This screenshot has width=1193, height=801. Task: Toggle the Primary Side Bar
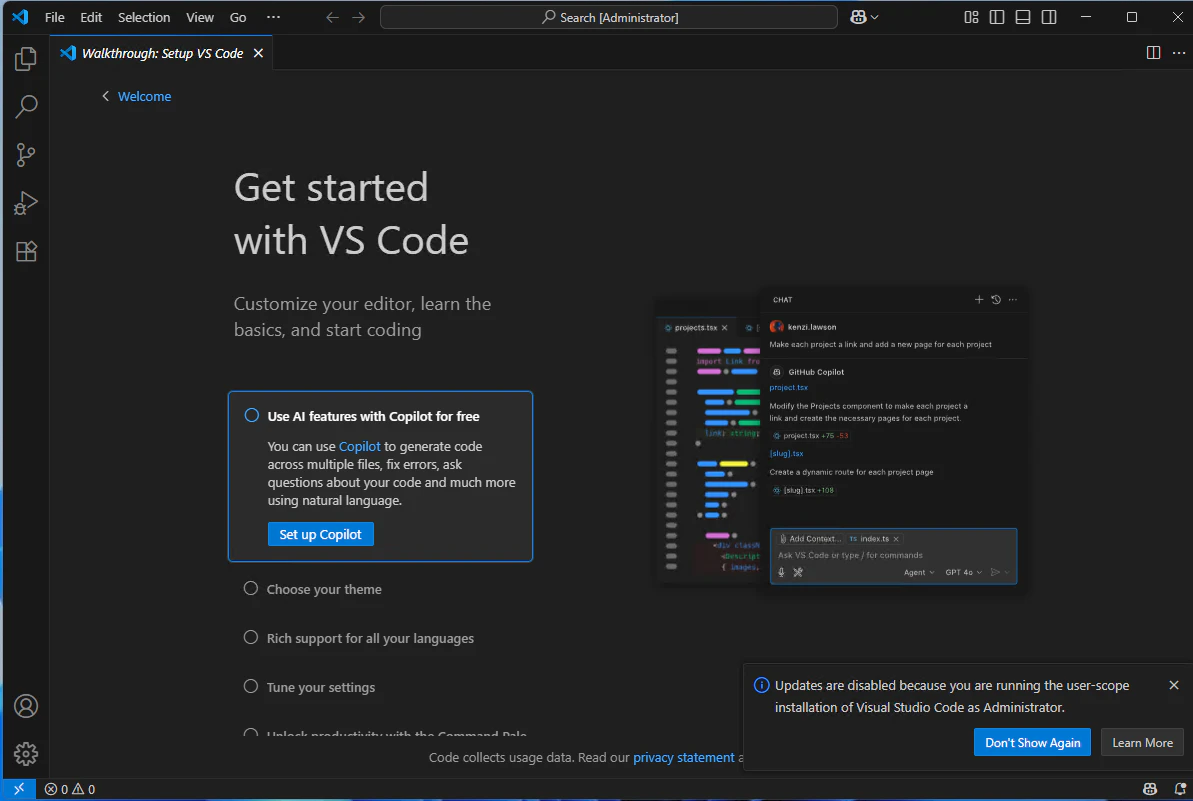(997, 17)
